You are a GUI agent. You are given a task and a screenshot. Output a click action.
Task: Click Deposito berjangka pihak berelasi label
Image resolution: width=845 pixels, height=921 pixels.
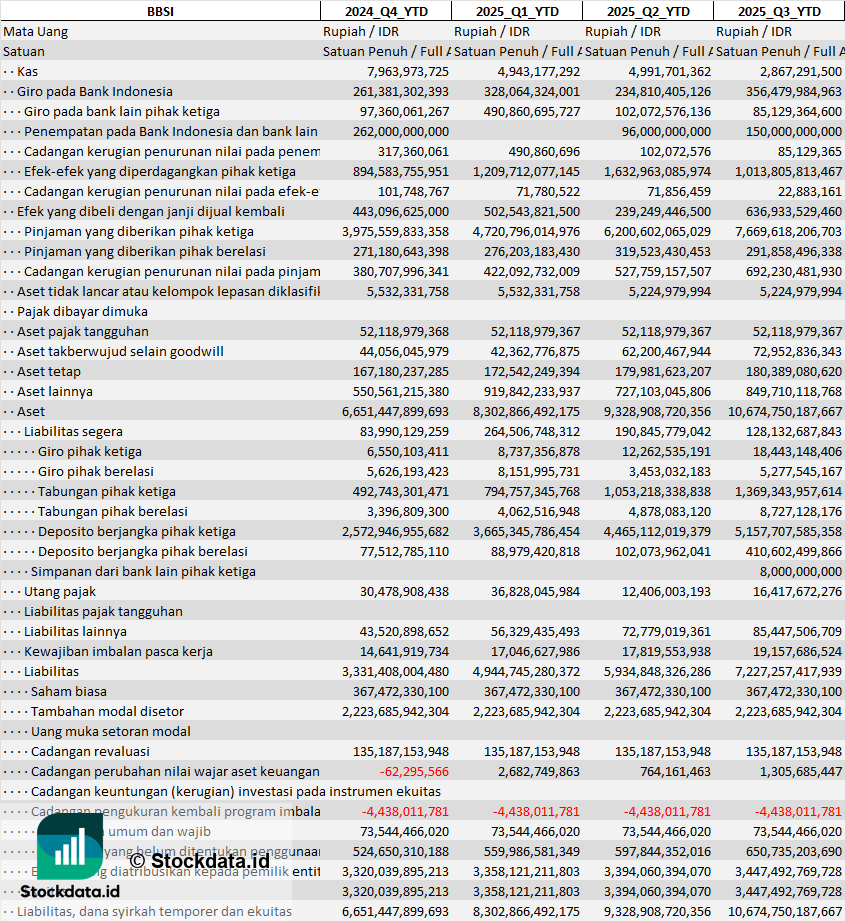pyautogui.click(x=143, y=551)
